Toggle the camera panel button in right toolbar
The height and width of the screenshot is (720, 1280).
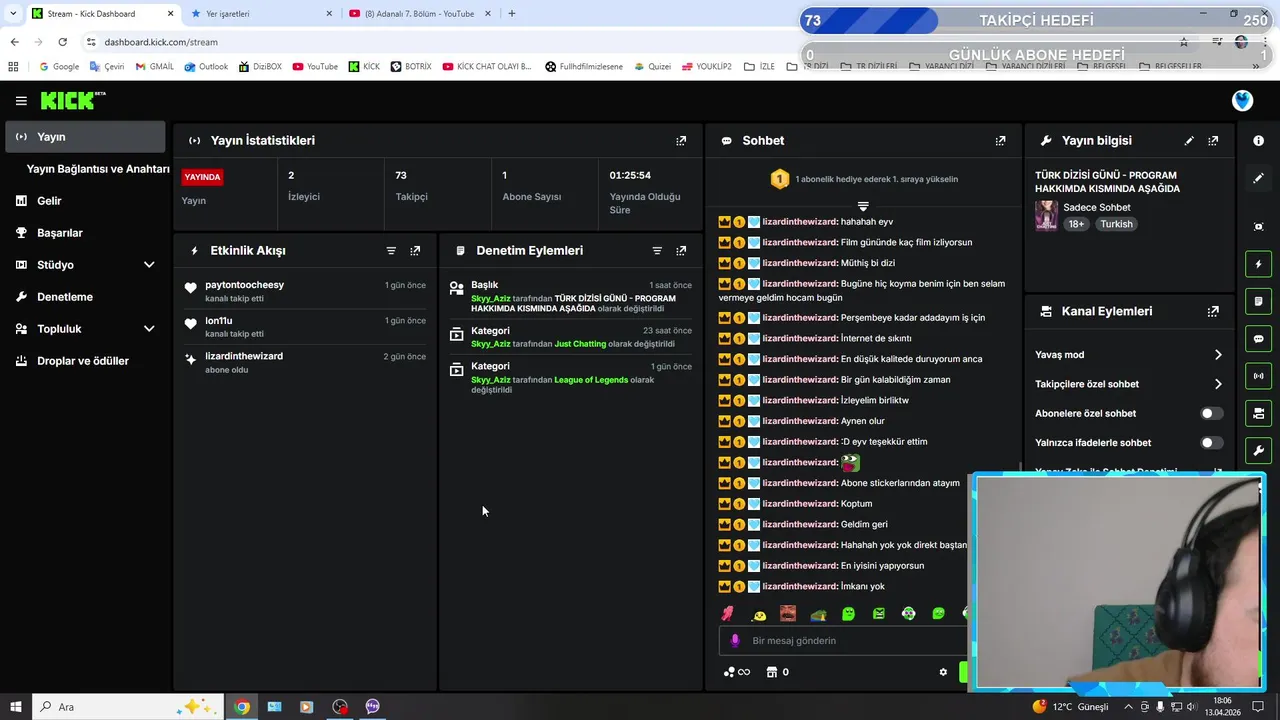(x=1259, y=413)
